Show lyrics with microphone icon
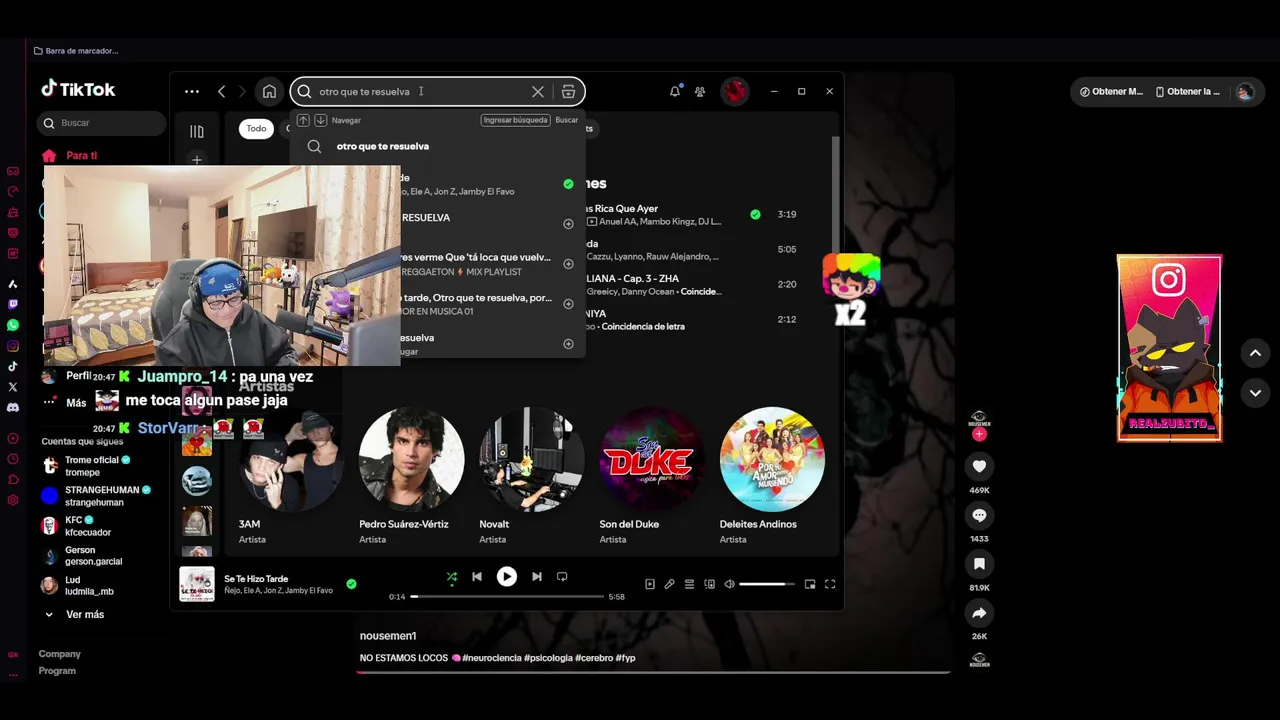Screen dimensions: 1280x720 click(x=670, y=584)
